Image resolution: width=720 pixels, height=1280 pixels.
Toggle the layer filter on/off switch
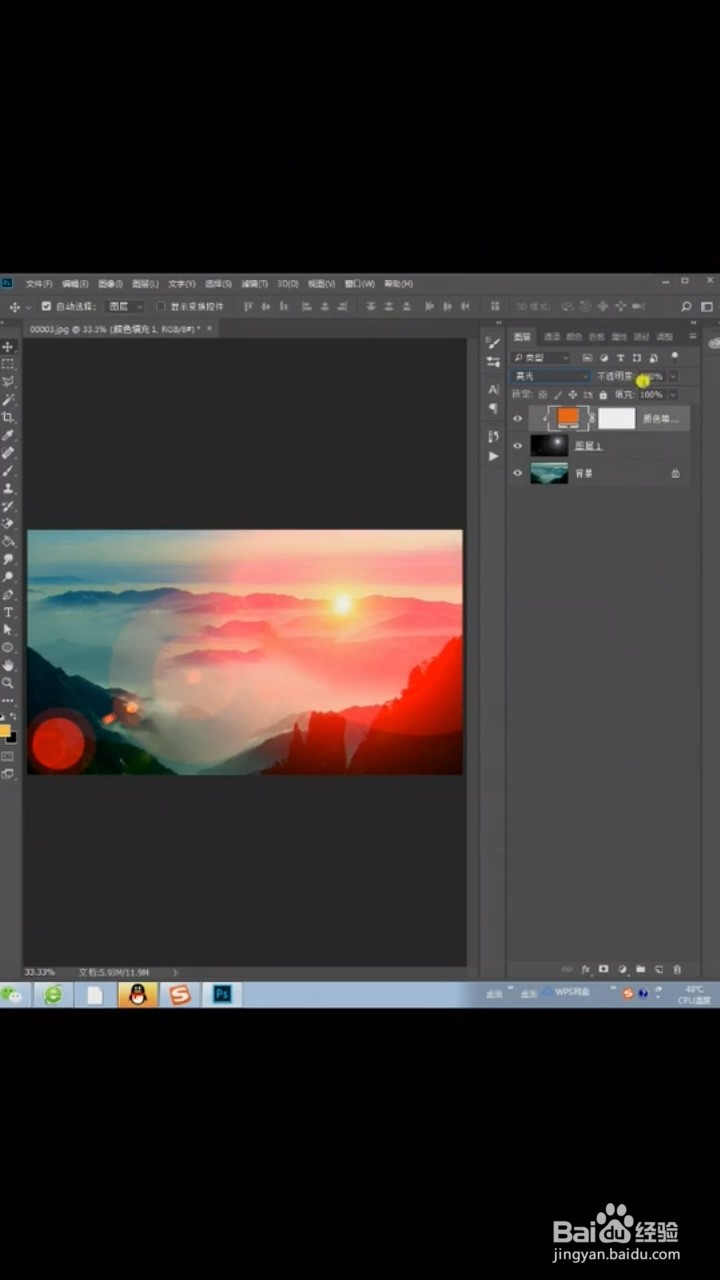675,356
